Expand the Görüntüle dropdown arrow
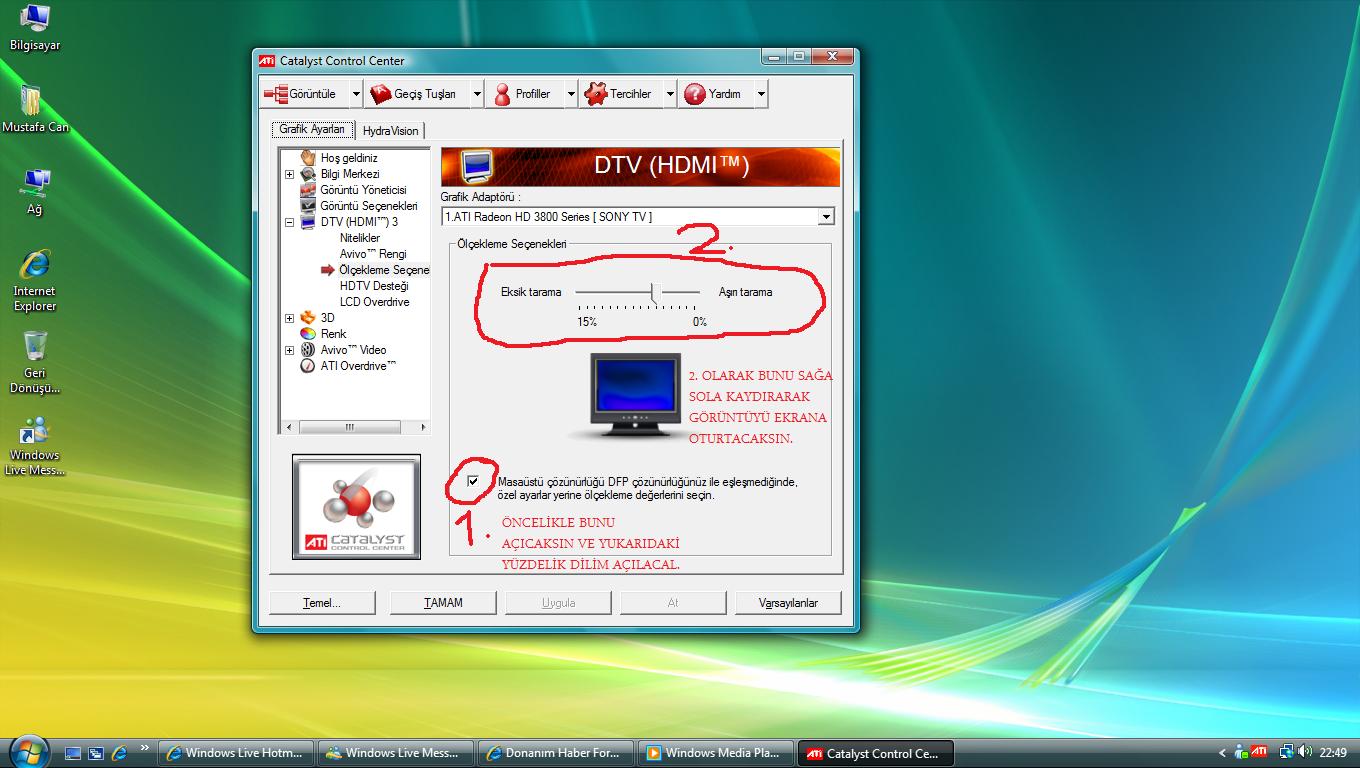Viewport: 1360px width, 768px height. coord(356,94)
